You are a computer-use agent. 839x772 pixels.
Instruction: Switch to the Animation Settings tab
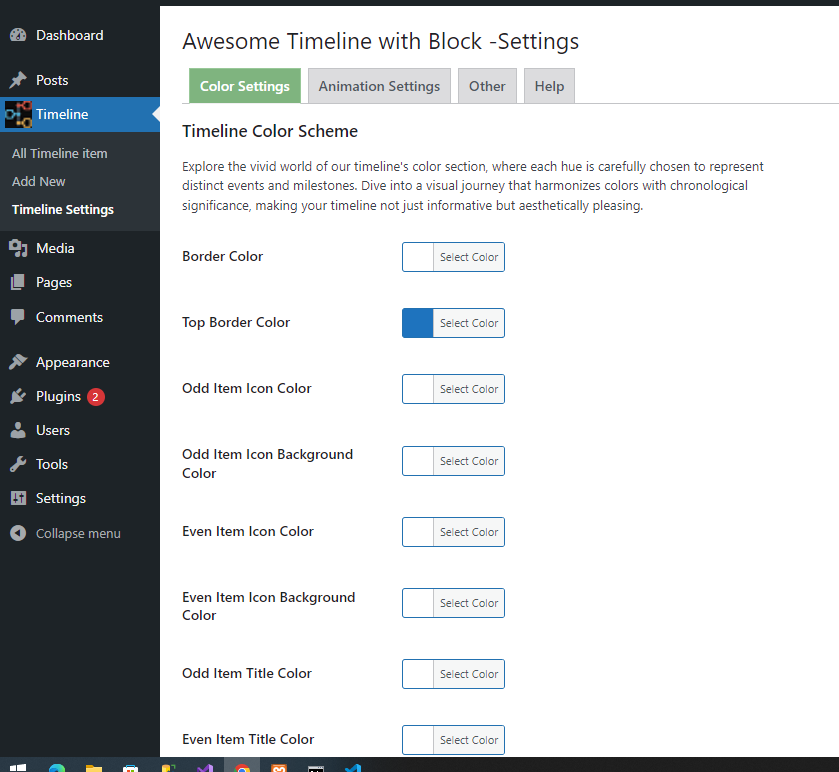click(379, 86)
